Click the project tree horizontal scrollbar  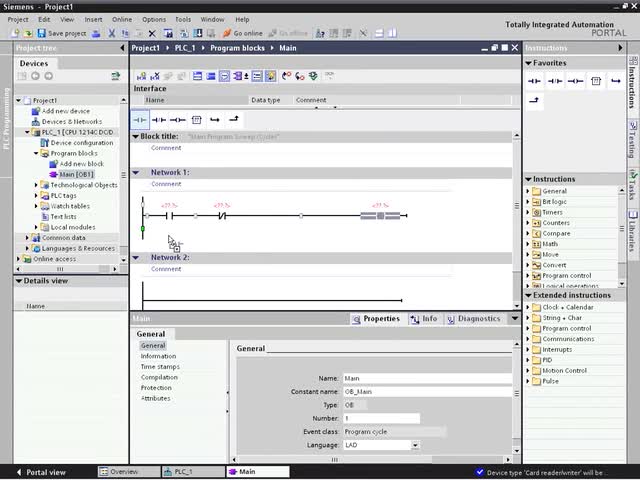point(66,269)
